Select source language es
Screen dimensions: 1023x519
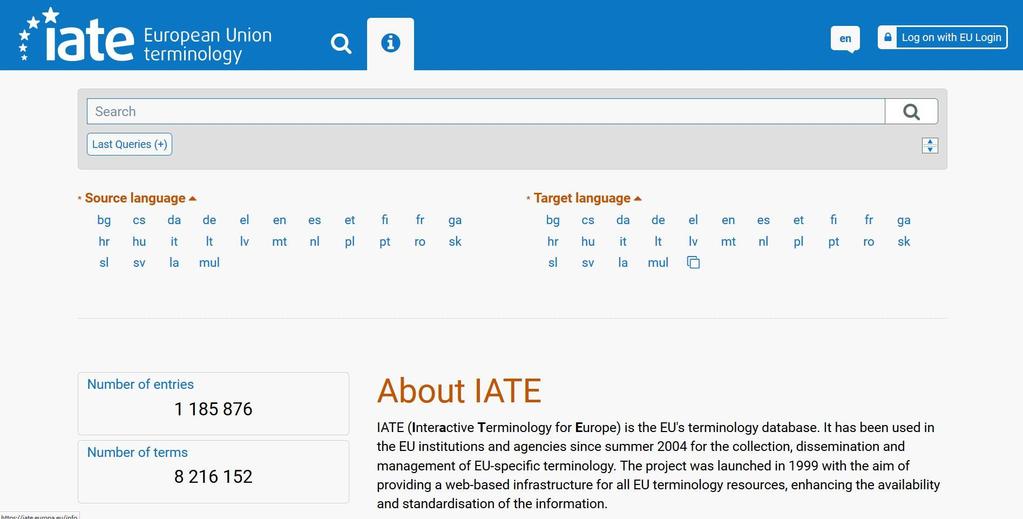[x=314, y=220]
